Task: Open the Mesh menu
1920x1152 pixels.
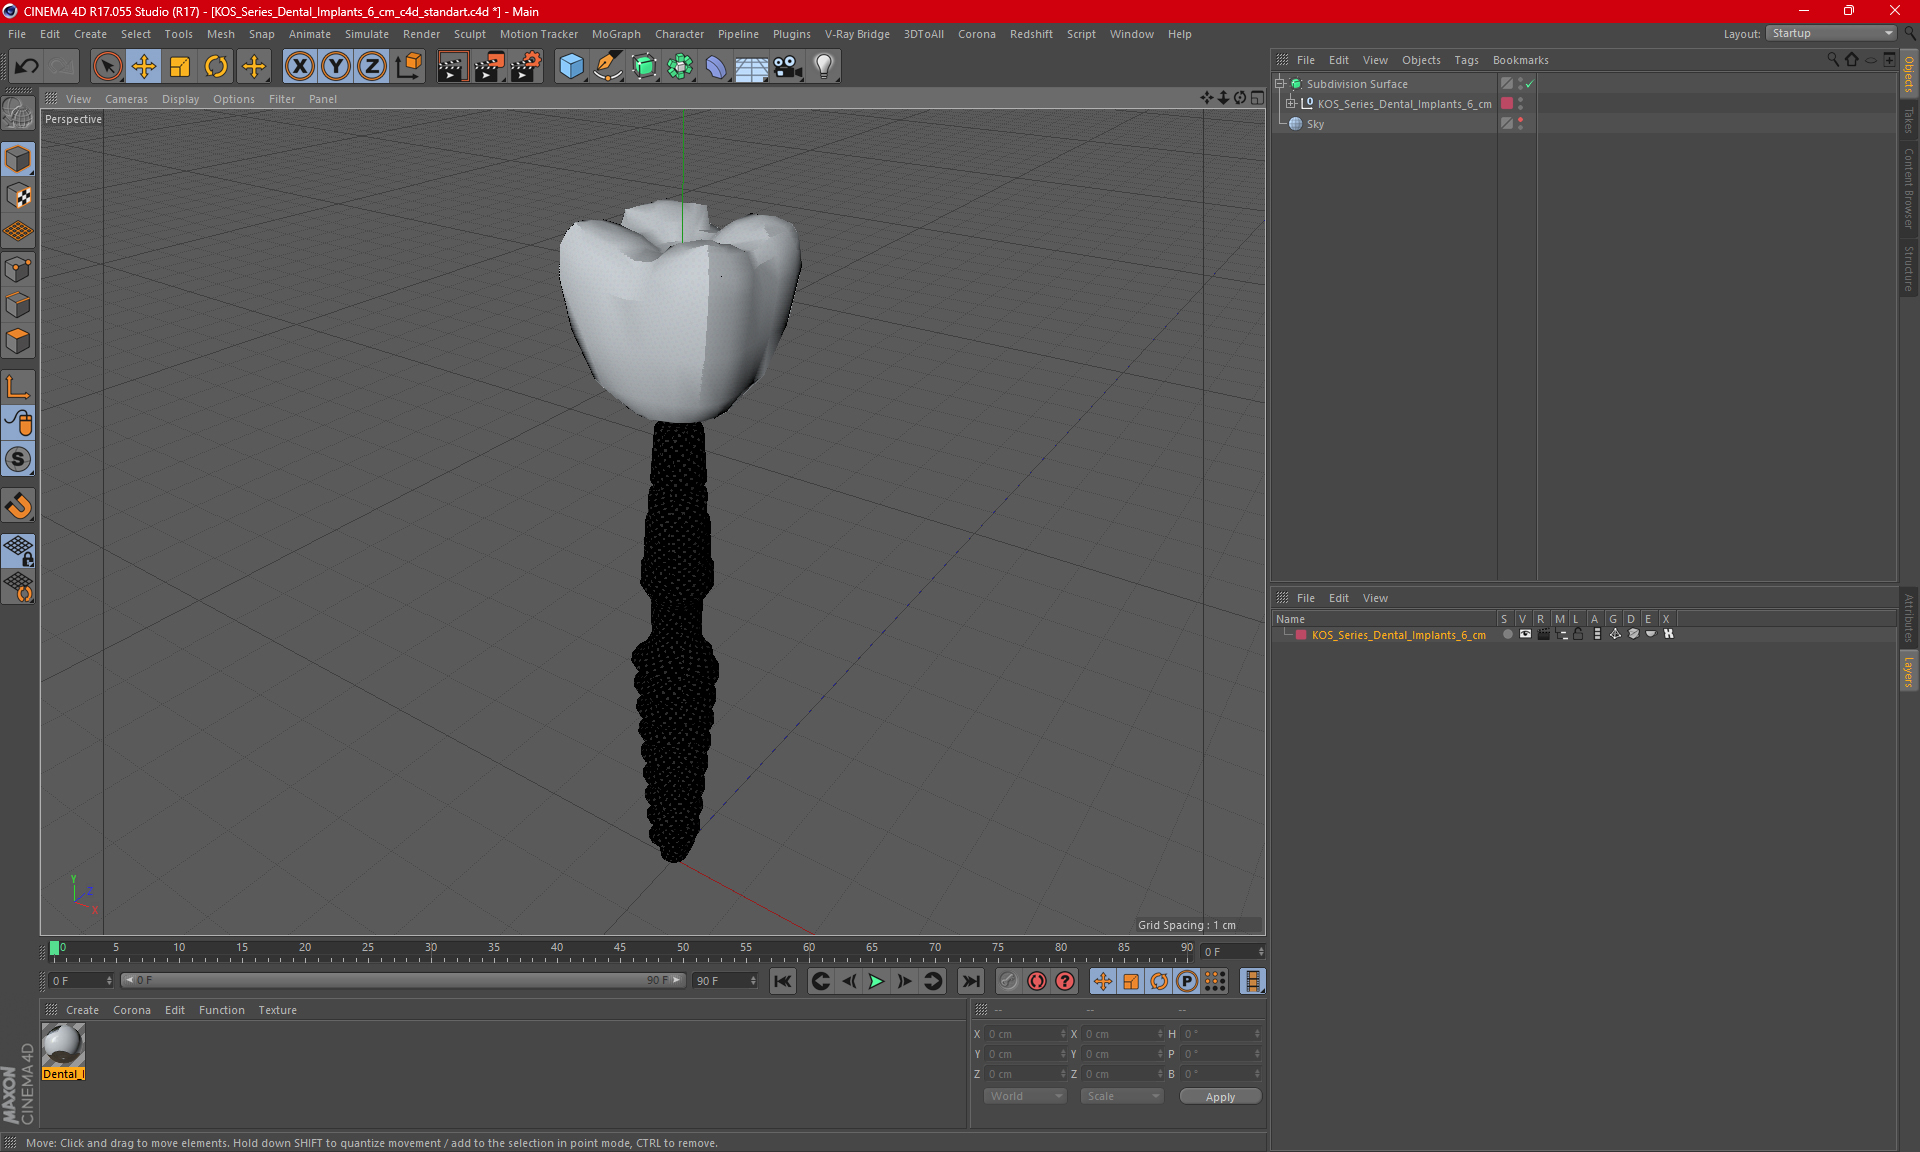Action: pyautogui.click(x=220, y=34)
